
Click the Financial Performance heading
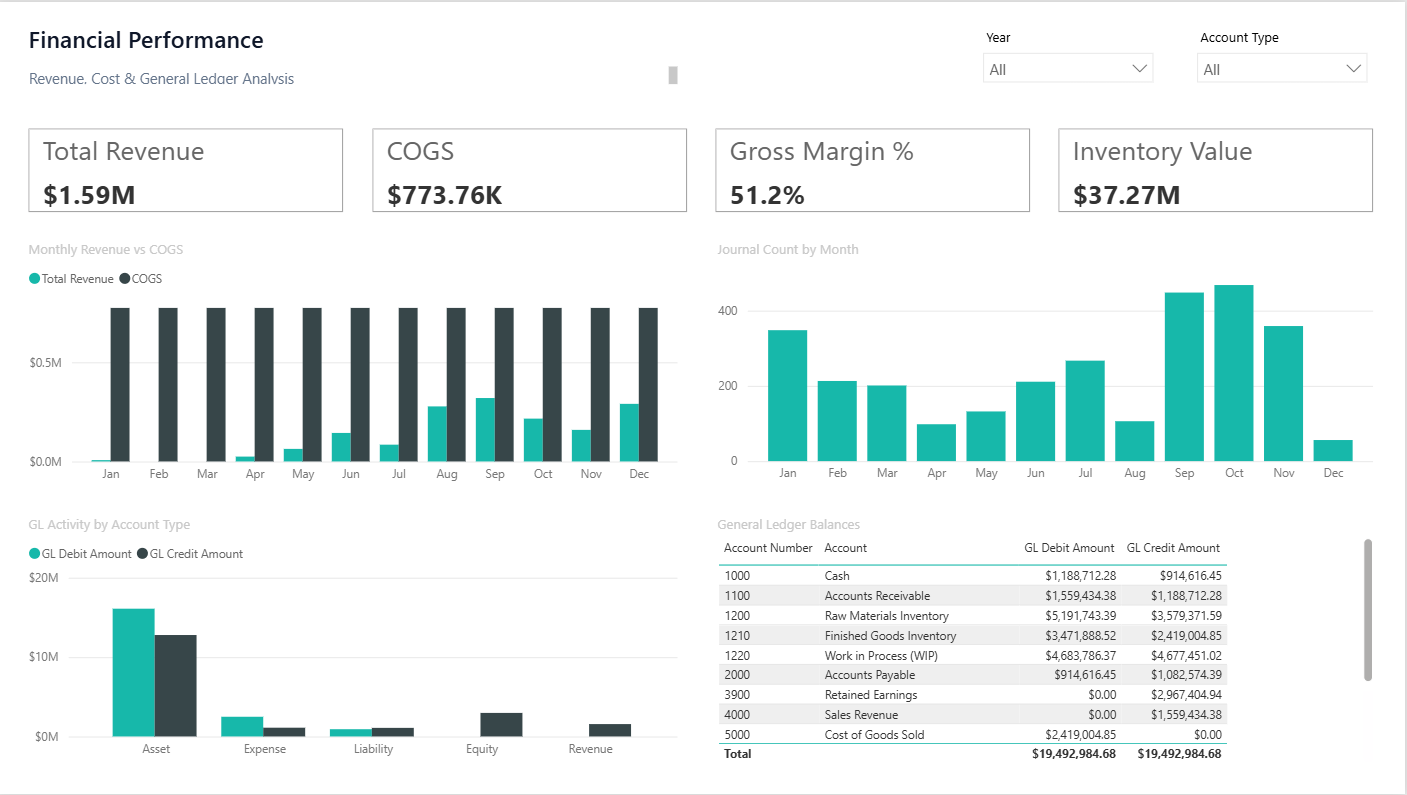pos(146,41)
